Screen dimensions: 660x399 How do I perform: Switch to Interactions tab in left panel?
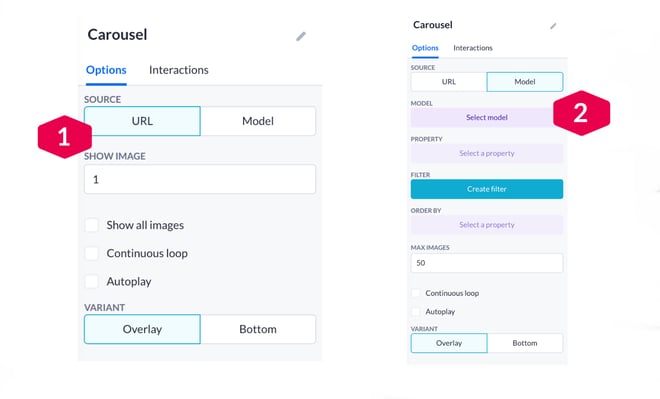(x=178, y=70)
